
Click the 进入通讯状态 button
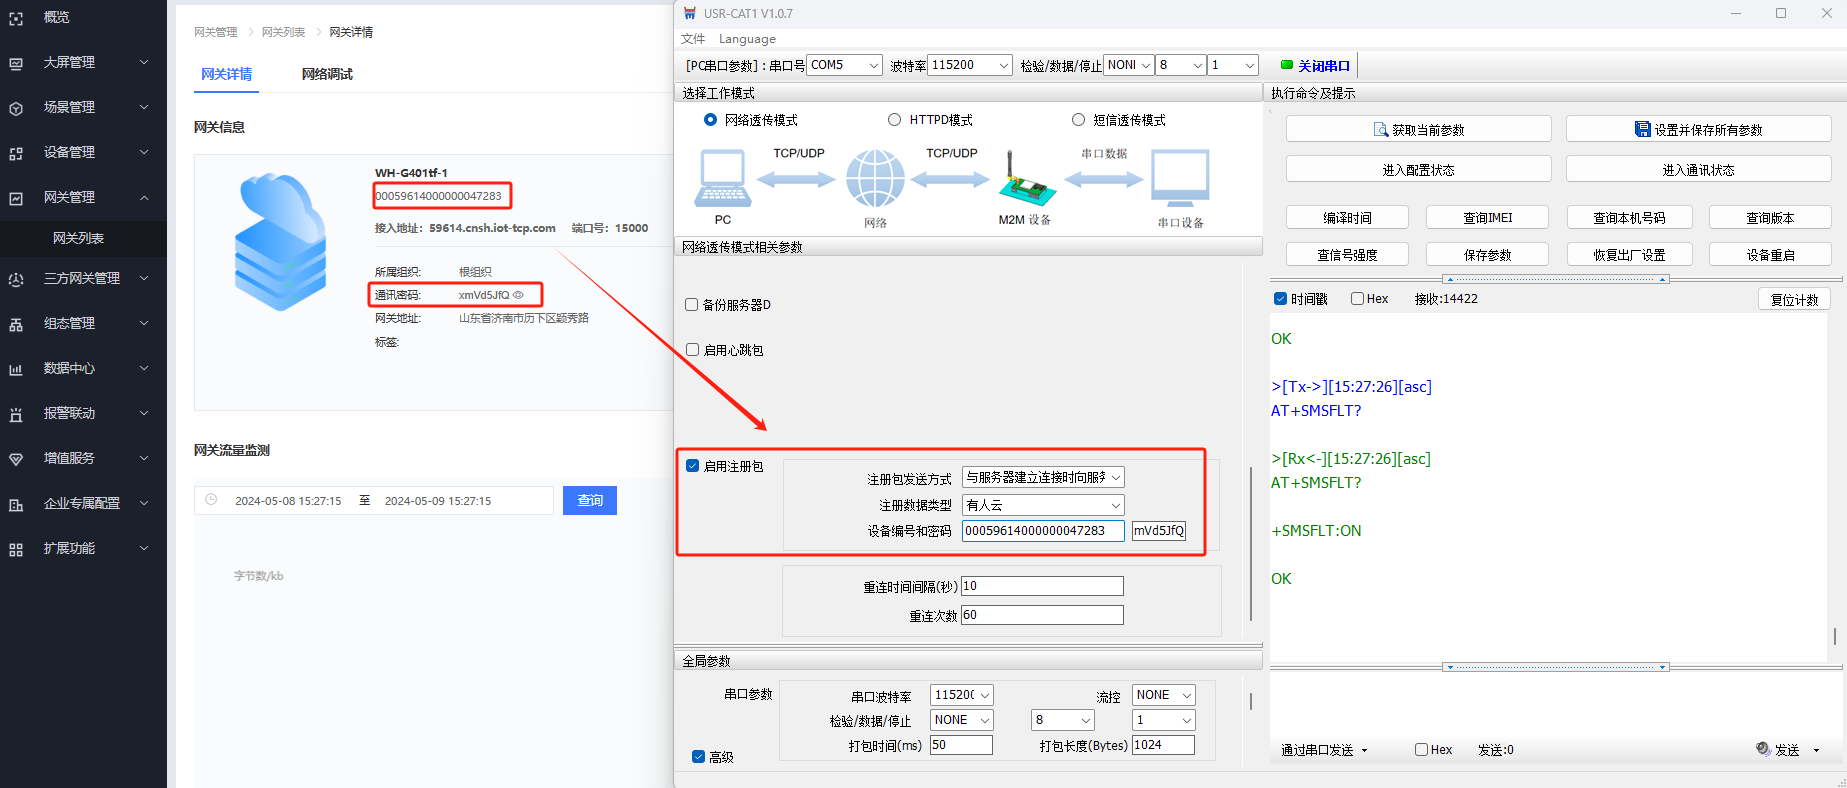click(x=1698, y=169)
